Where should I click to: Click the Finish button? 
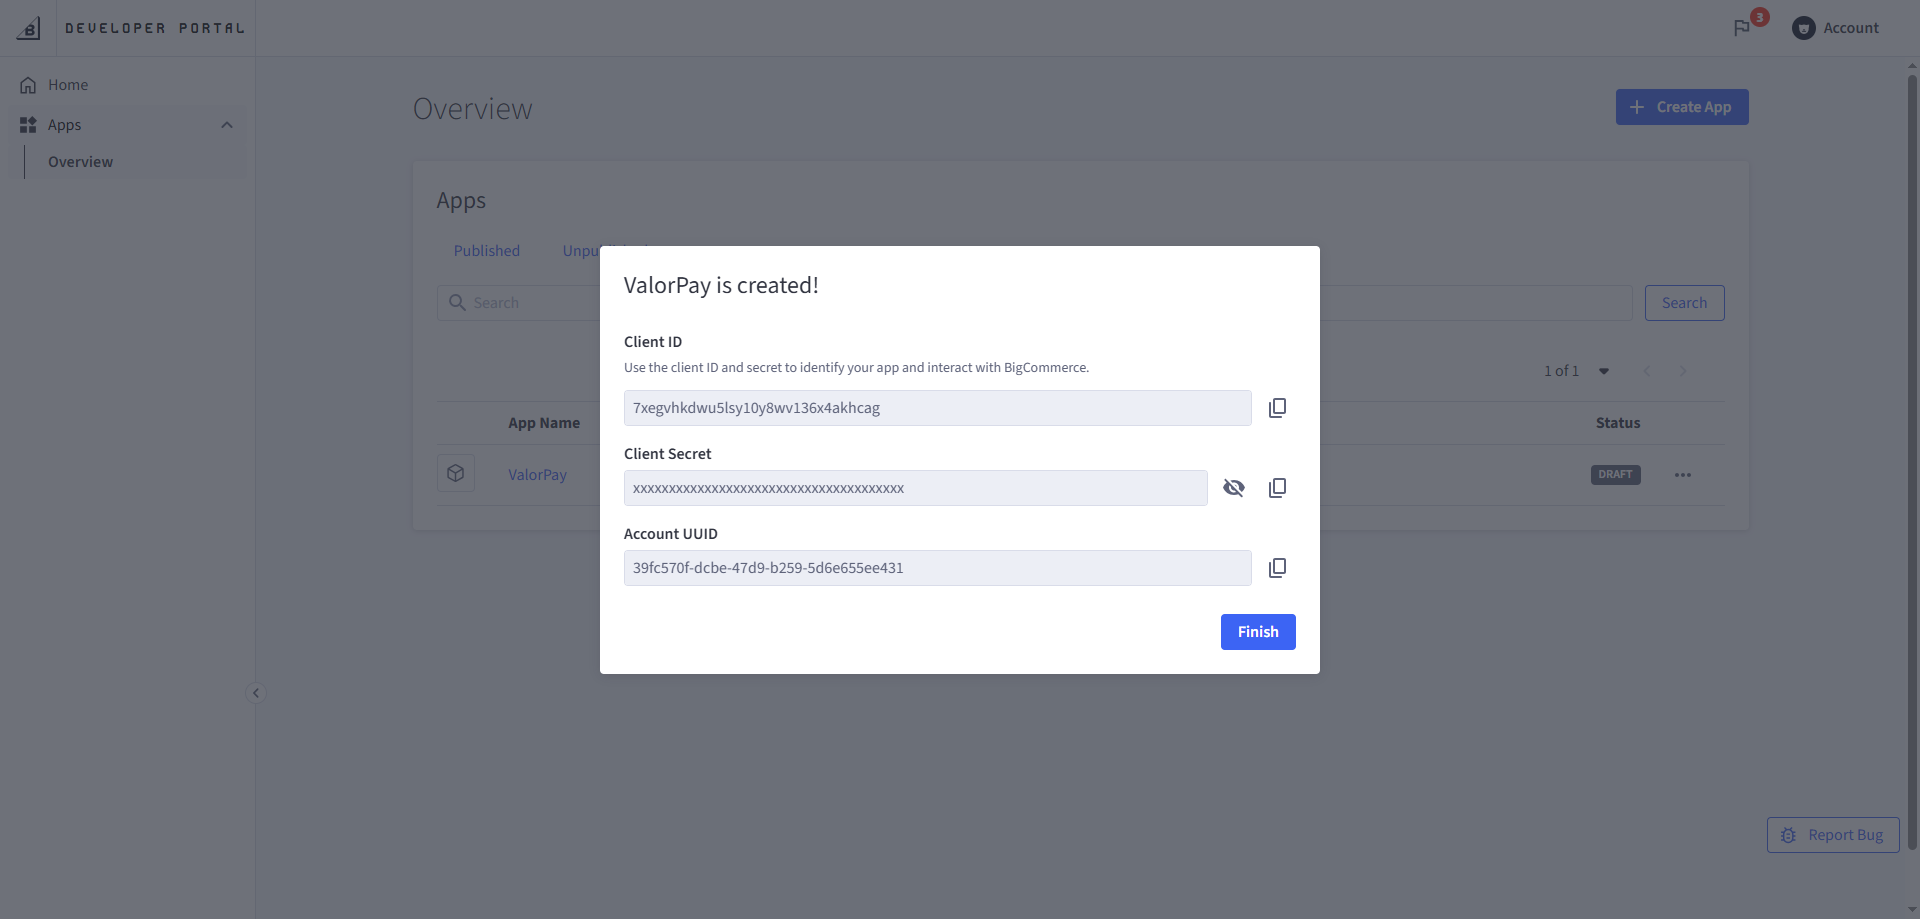pos(1258,632)
